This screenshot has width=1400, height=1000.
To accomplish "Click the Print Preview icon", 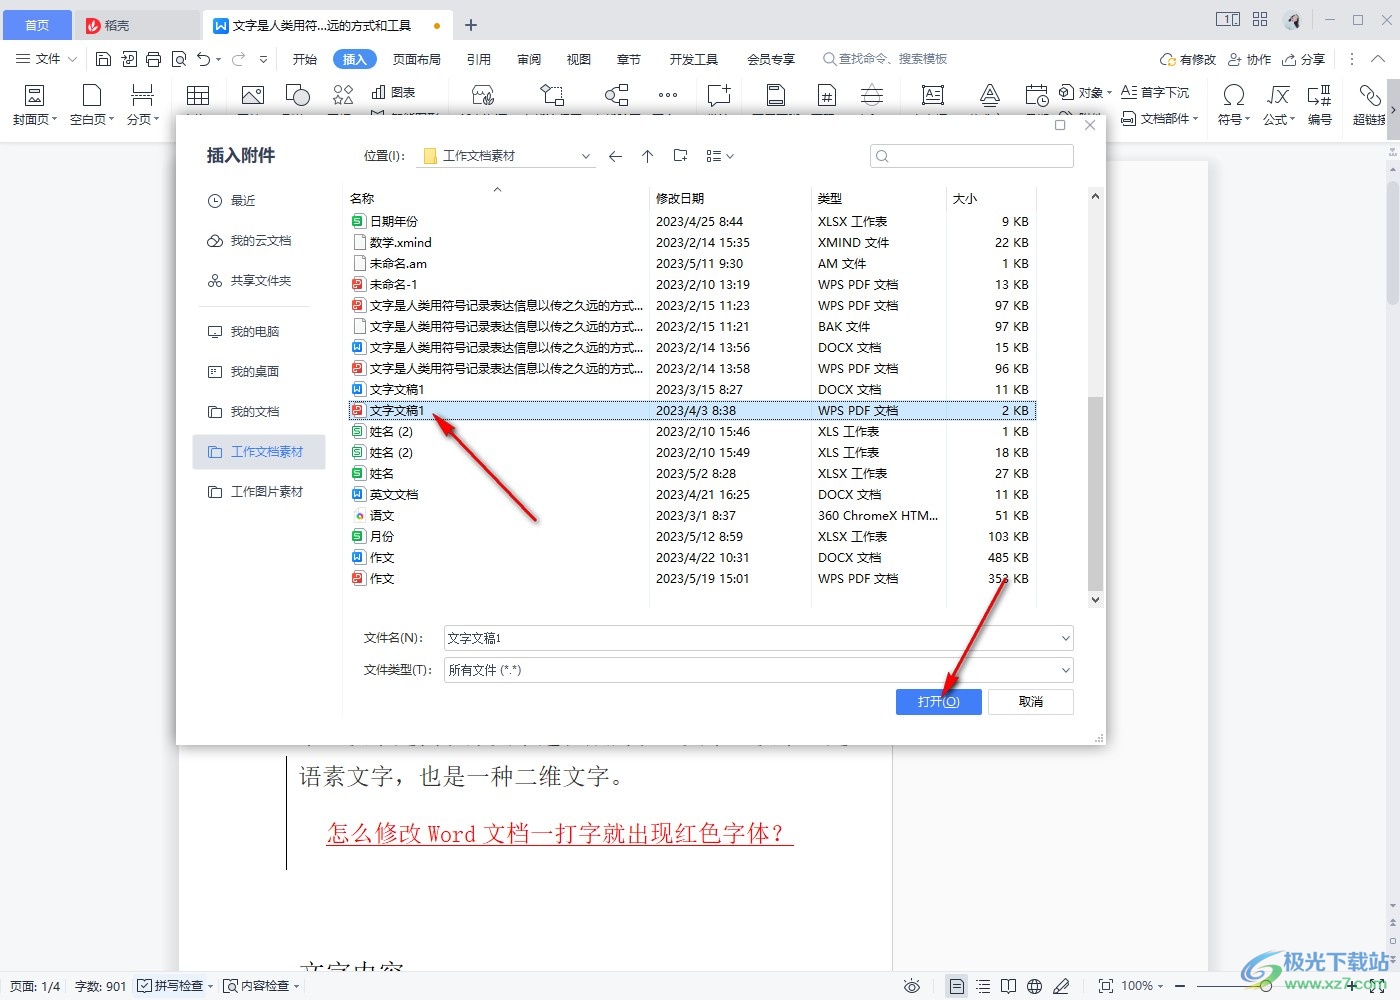I will click(179, 59).
